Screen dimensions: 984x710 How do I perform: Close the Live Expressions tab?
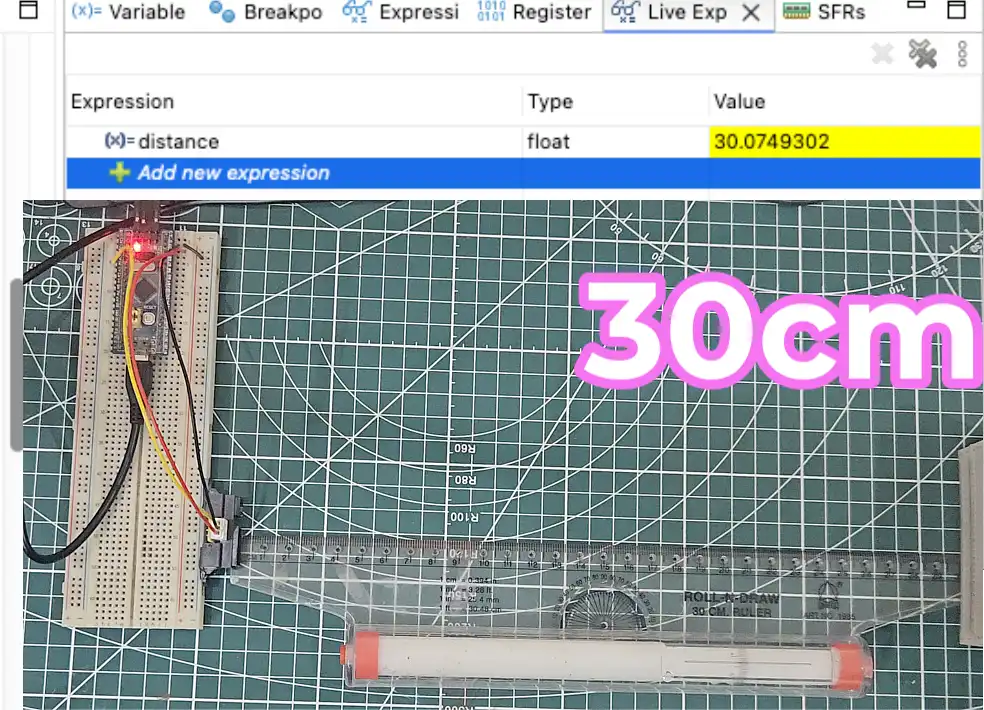coord(751,12)
